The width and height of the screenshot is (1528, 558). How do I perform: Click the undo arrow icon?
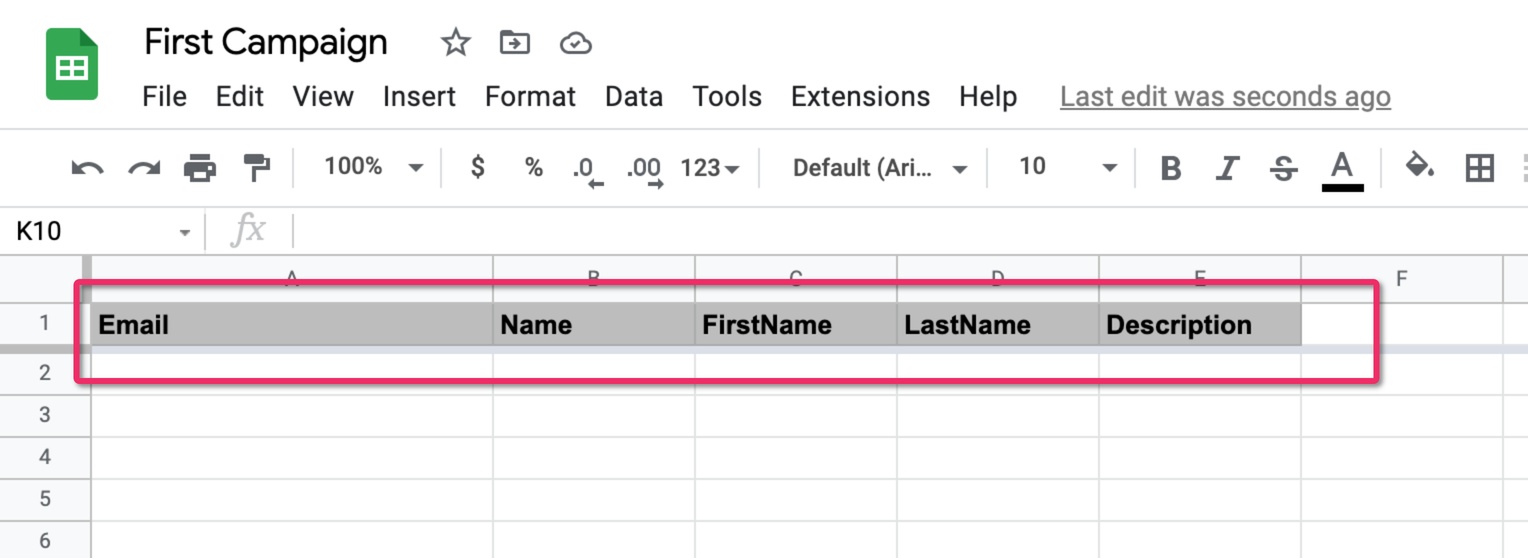click(x=88, y=168)
